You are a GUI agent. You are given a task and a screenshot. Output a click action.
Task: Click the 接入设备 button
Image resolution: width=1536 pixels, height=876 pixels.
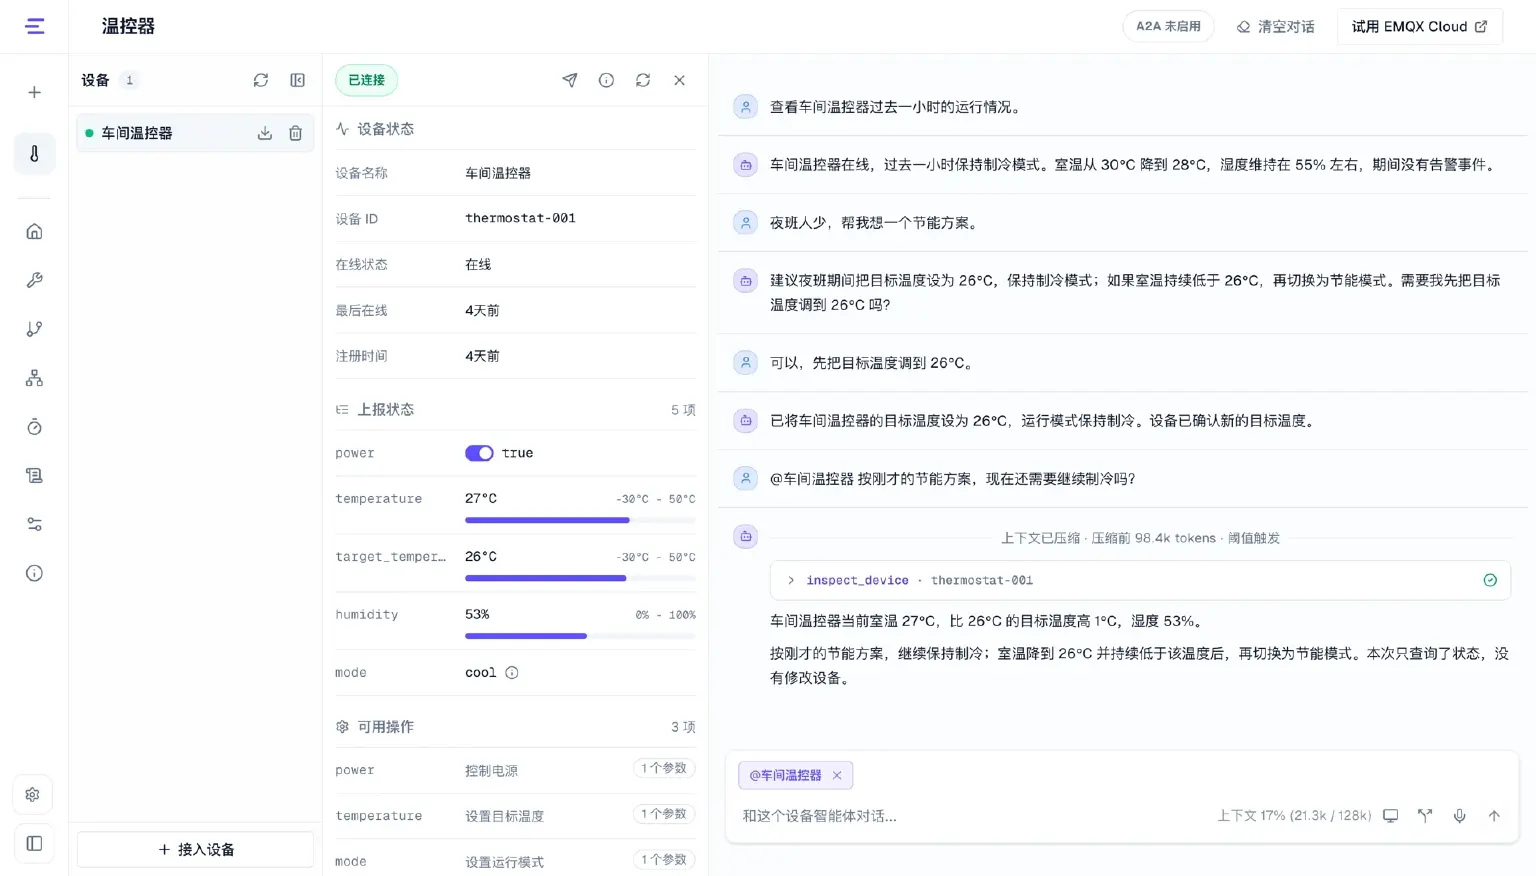point(195,850)
